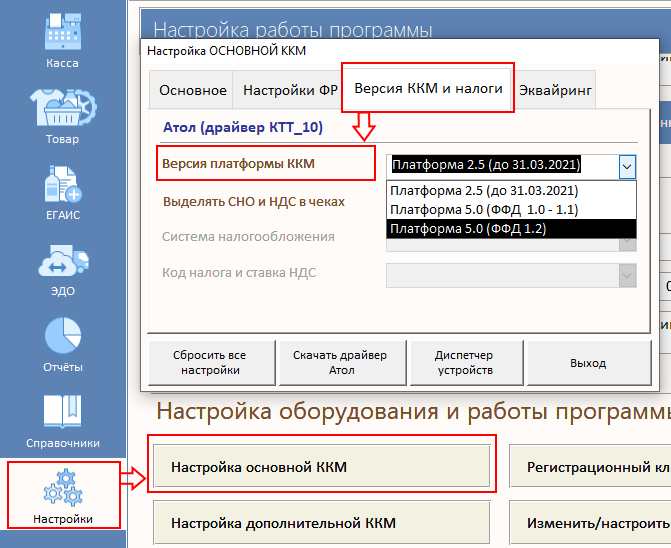This screenshot has width=671, height=548.
Task: Switch to the Эквайринг tab
Action: 554,90
